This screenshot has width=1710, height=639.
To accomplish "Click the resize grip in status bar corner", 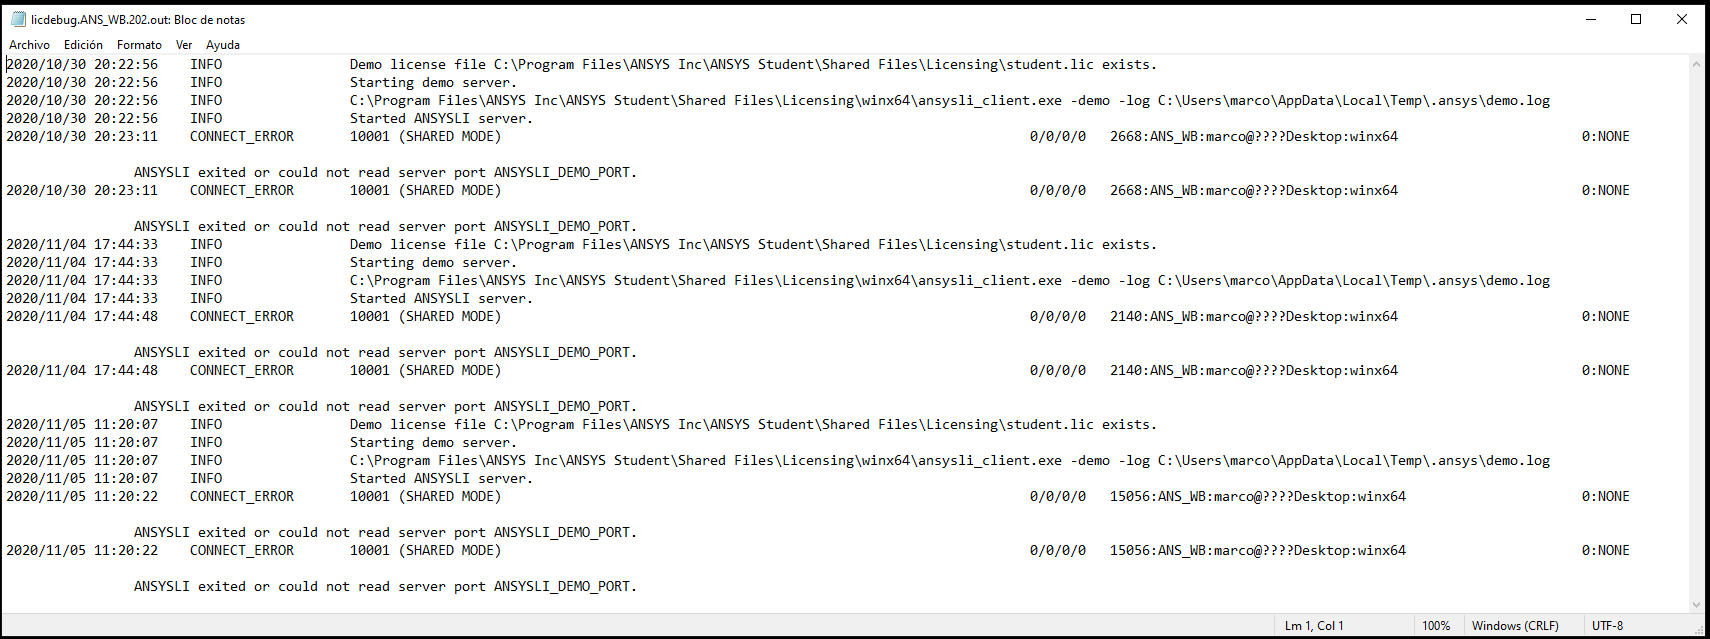I will click(x=1699, y=628).
